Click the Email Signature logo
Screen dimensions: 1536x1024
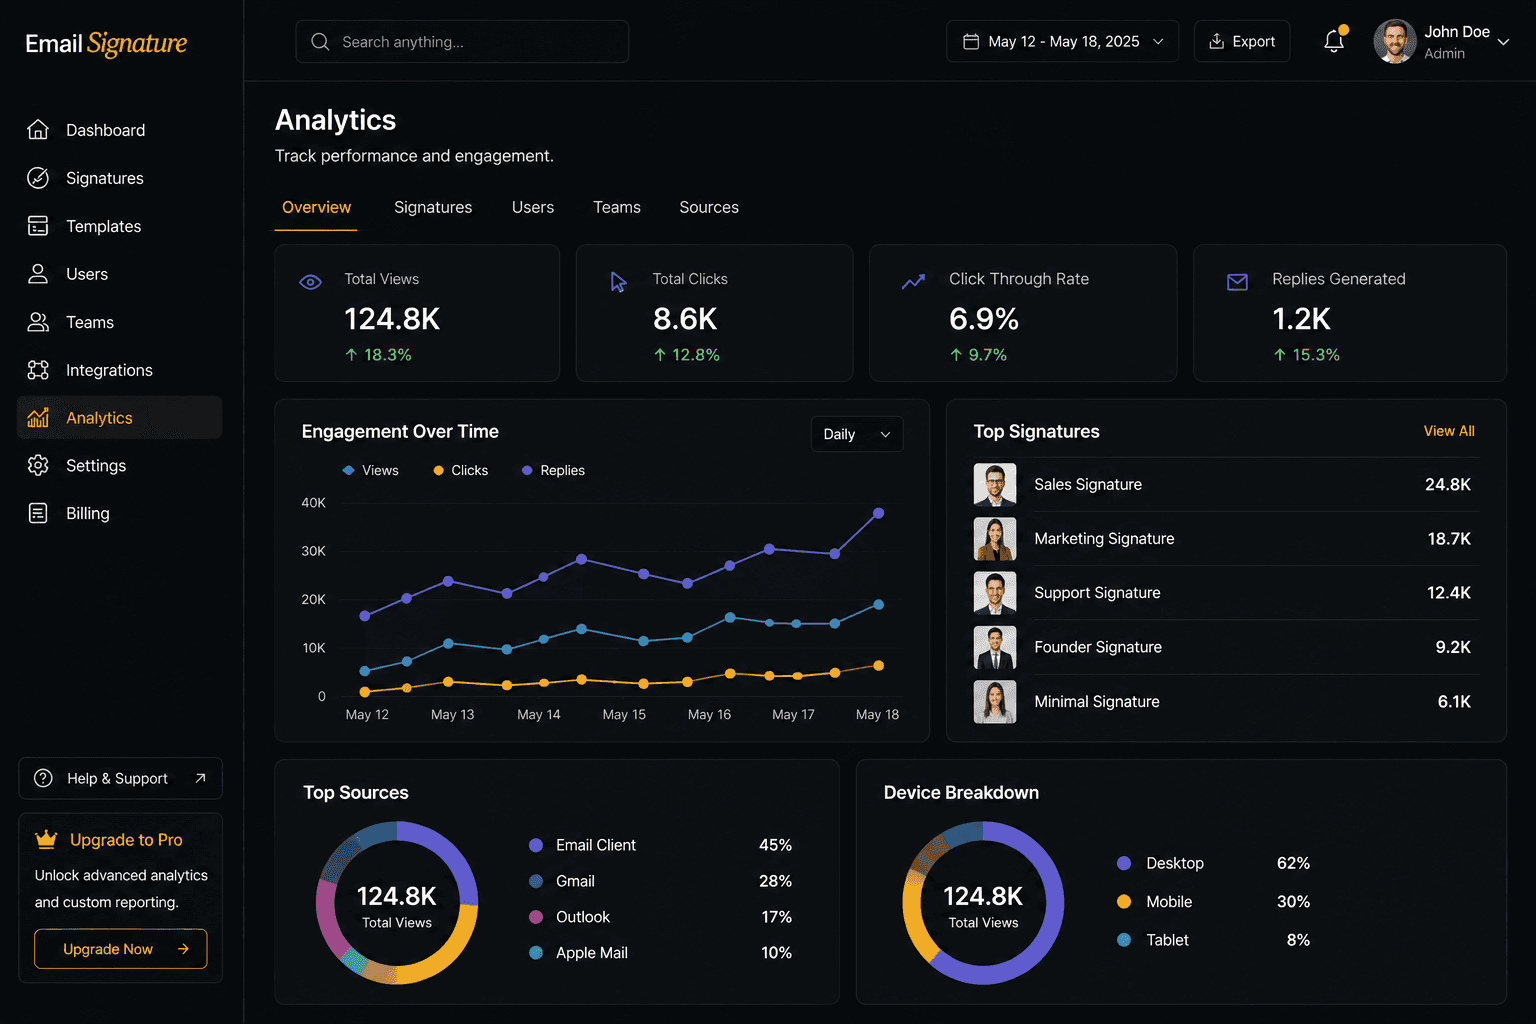tap(106, 43)
